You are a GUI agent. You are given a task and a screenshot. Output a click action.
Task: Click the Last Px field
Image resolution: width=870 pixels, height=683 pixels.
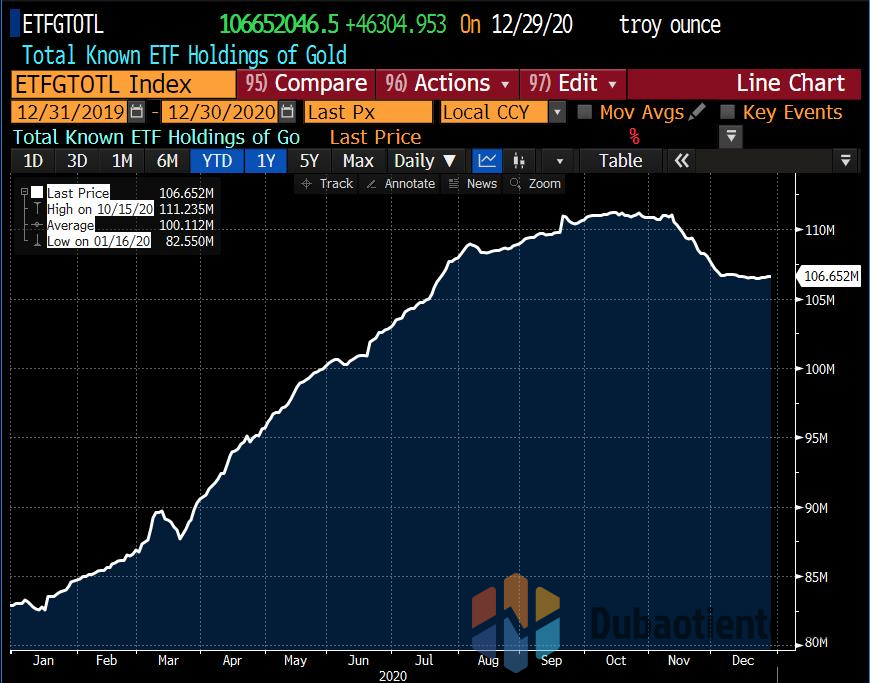click(368, 113)
